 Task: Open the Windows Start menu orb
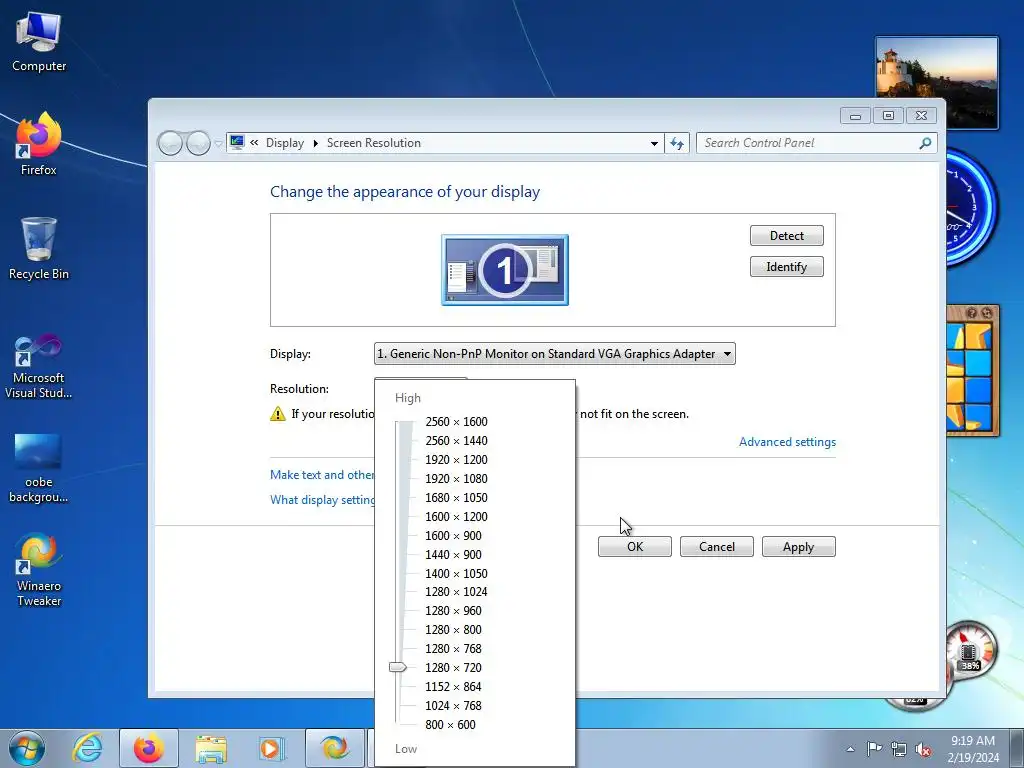[26, 748]
